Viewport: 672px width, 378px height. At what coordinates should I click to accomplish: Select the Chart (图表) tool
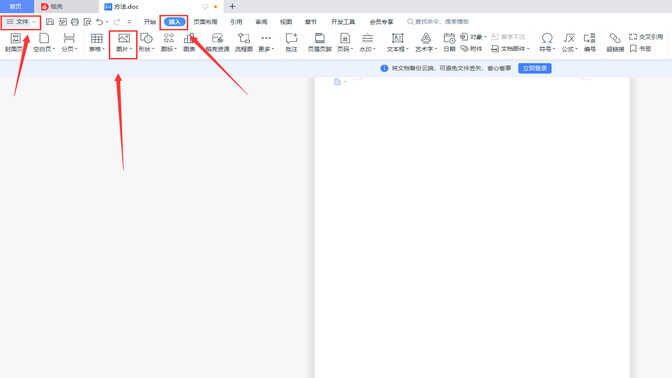[189, 42]
